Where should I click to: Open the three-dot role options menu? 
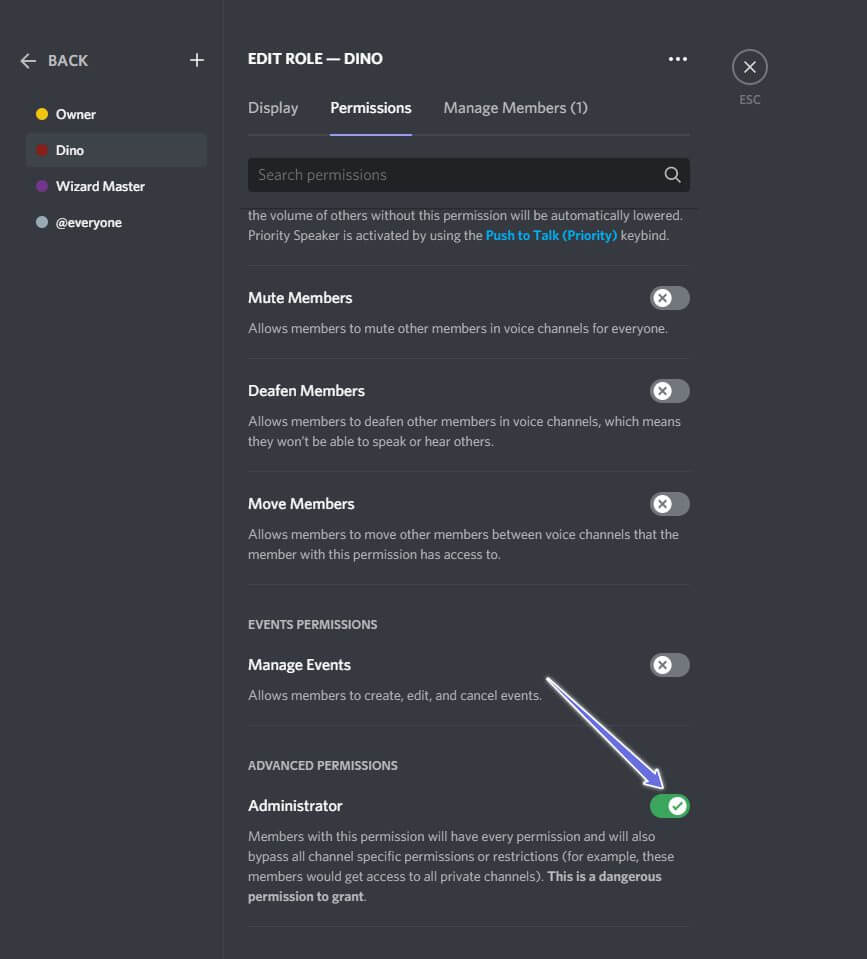(677, 59)
